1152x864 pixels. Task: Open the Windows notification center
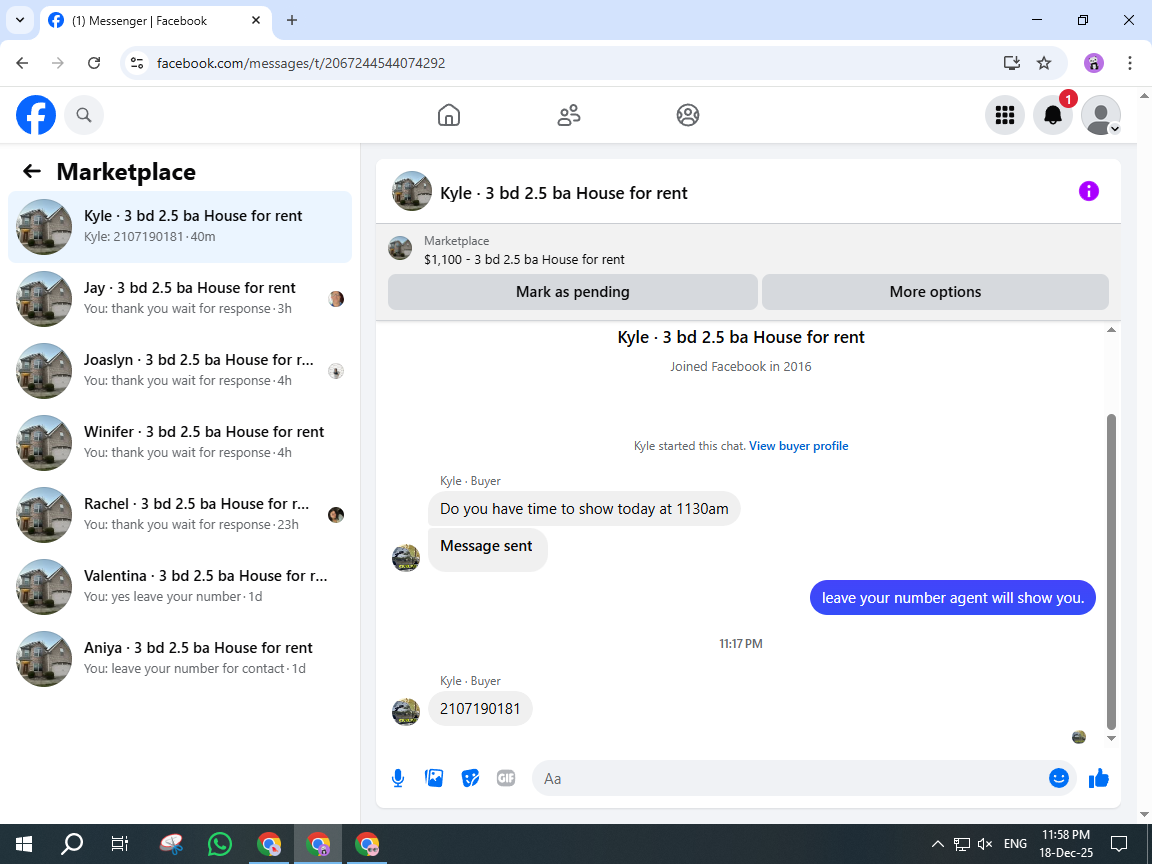pos(1119,844)
